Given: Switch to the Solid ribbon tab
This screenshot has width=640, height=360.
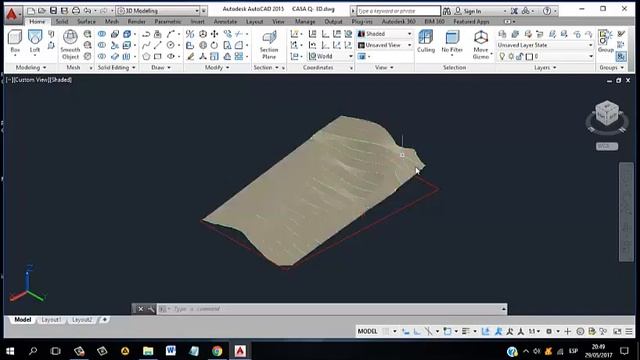Looking at the screenshot, I should [62, 22].
